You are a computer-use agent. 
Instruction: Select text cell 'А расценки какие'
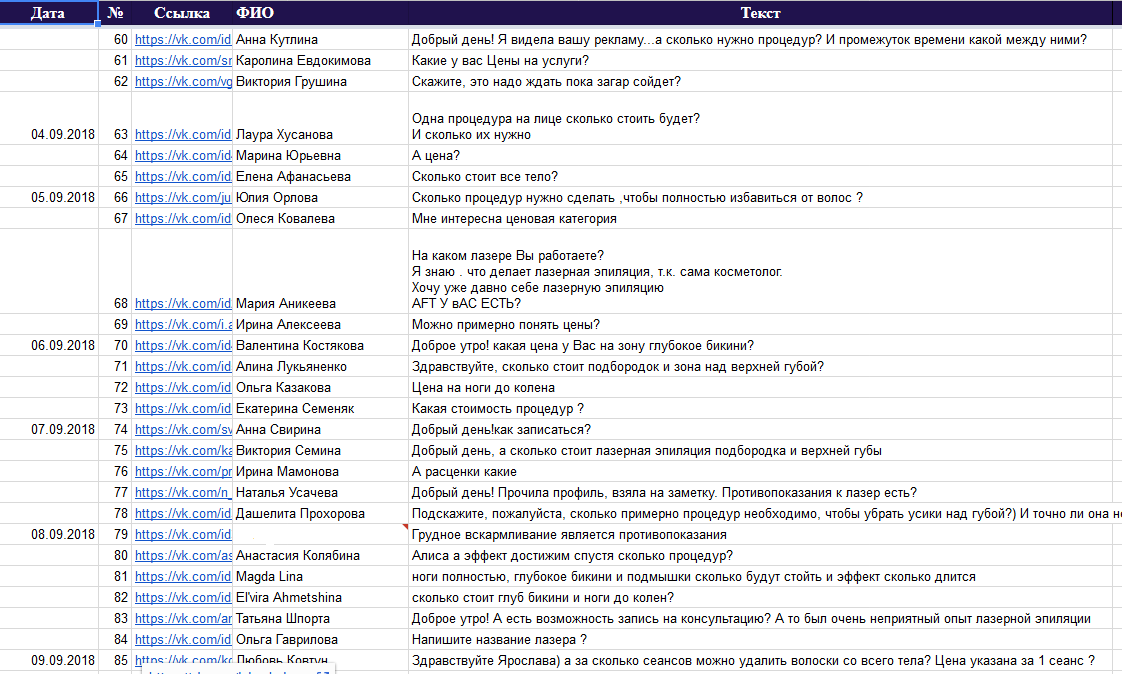pyautogui.click(x=761, y=472)
